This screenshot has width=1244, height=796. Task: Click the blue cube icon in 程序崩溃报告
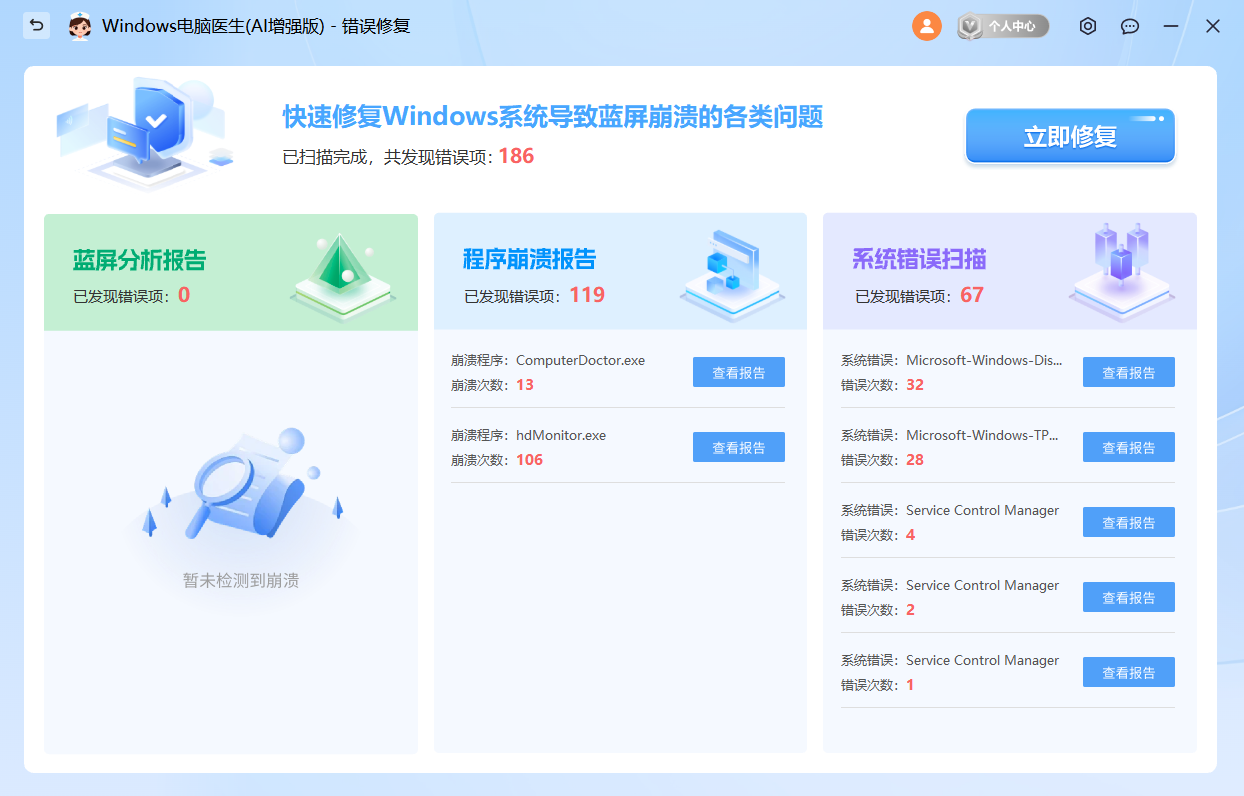732,270
